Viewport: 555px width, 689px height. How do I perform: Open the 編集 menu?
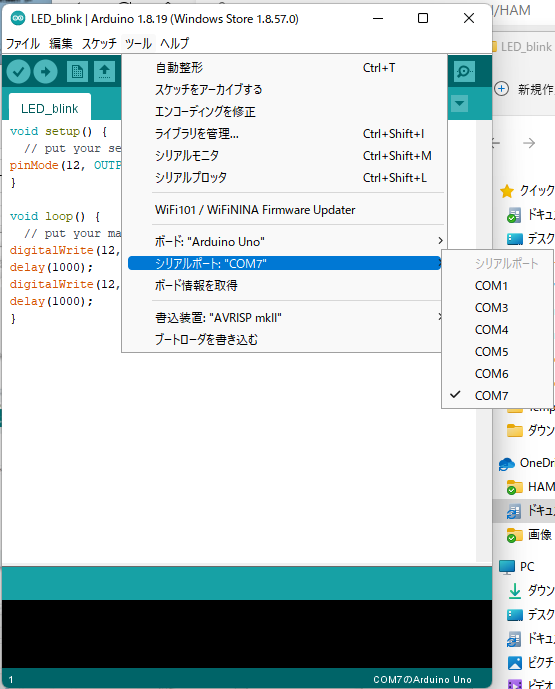pos(61,43)
